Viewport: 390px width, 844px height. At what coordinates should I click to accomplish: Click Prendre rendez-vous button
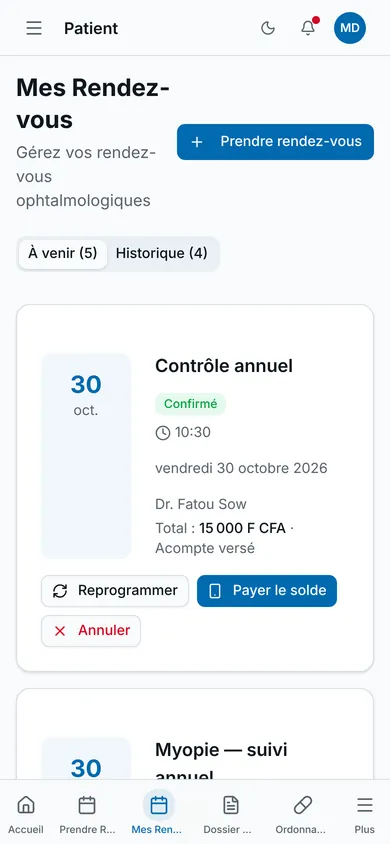click(275, 142)
